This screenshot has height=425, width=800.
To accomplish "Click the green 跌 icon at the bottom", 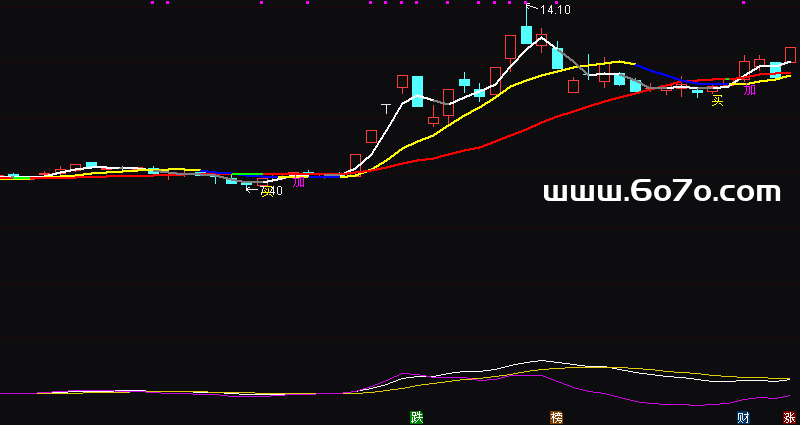I will [x=416, y=417].
